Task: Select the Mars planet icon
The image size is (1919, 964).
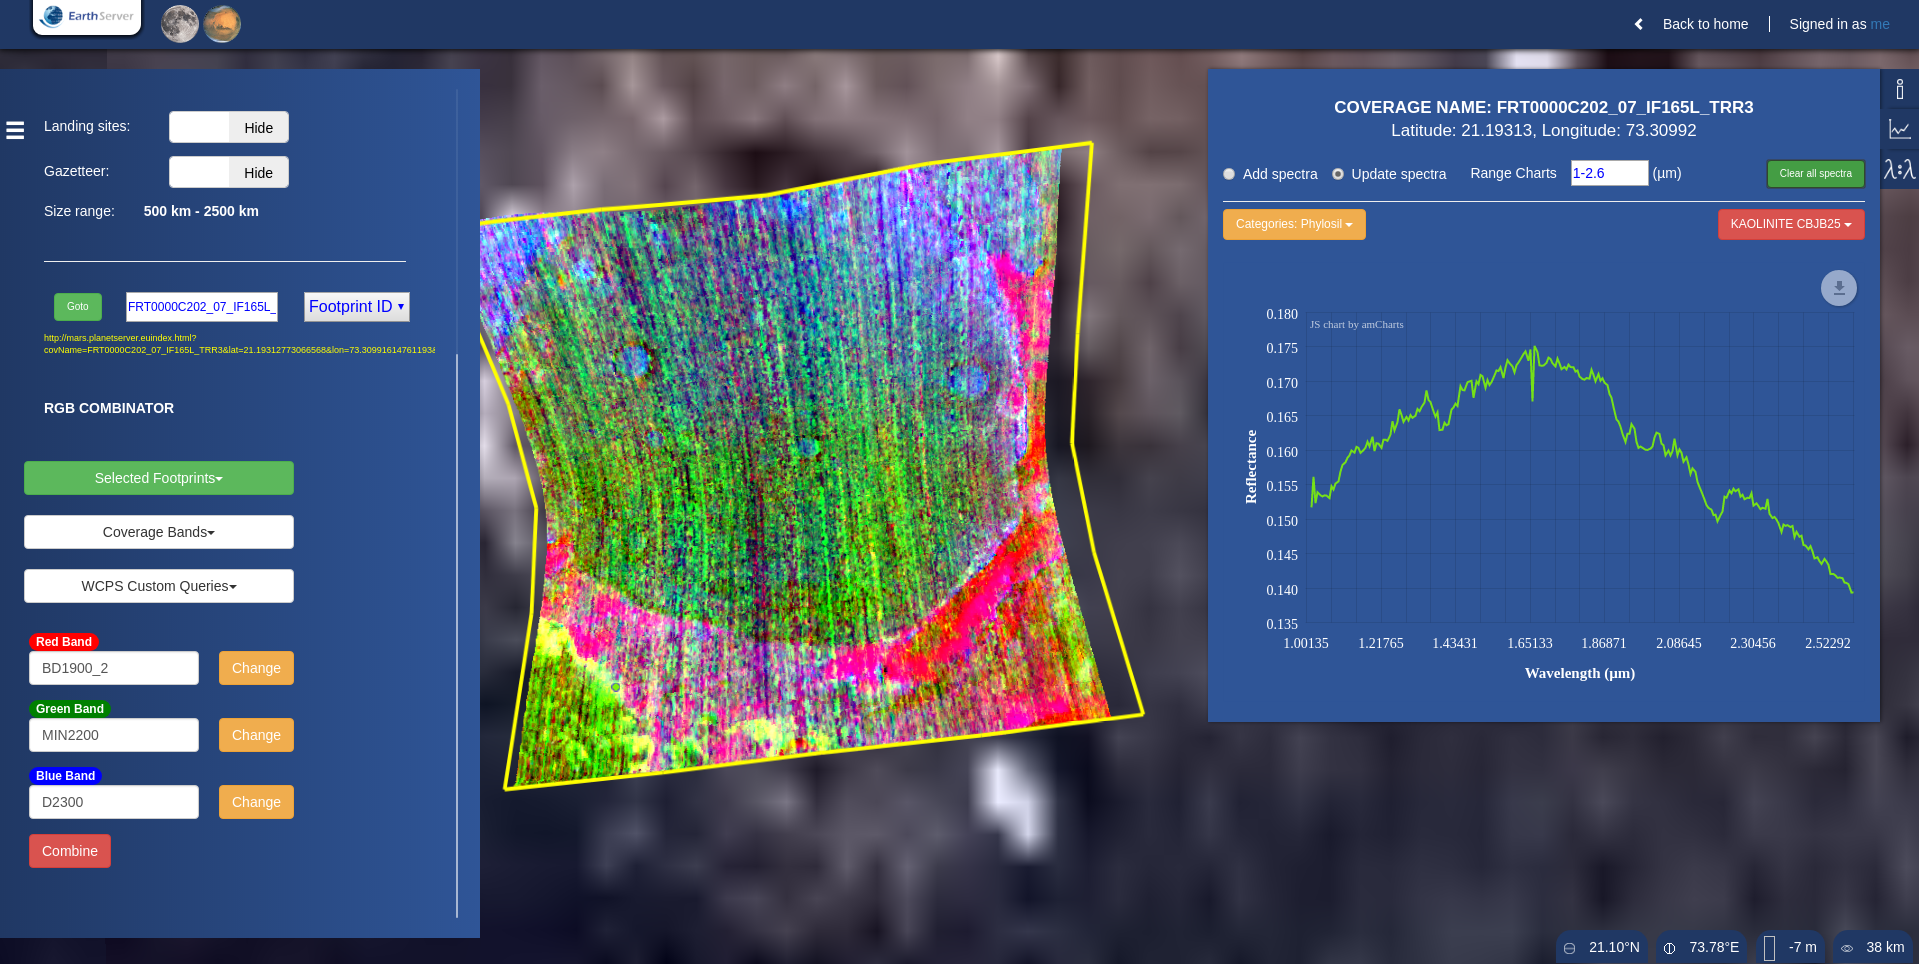Action: tap(222, 24)
